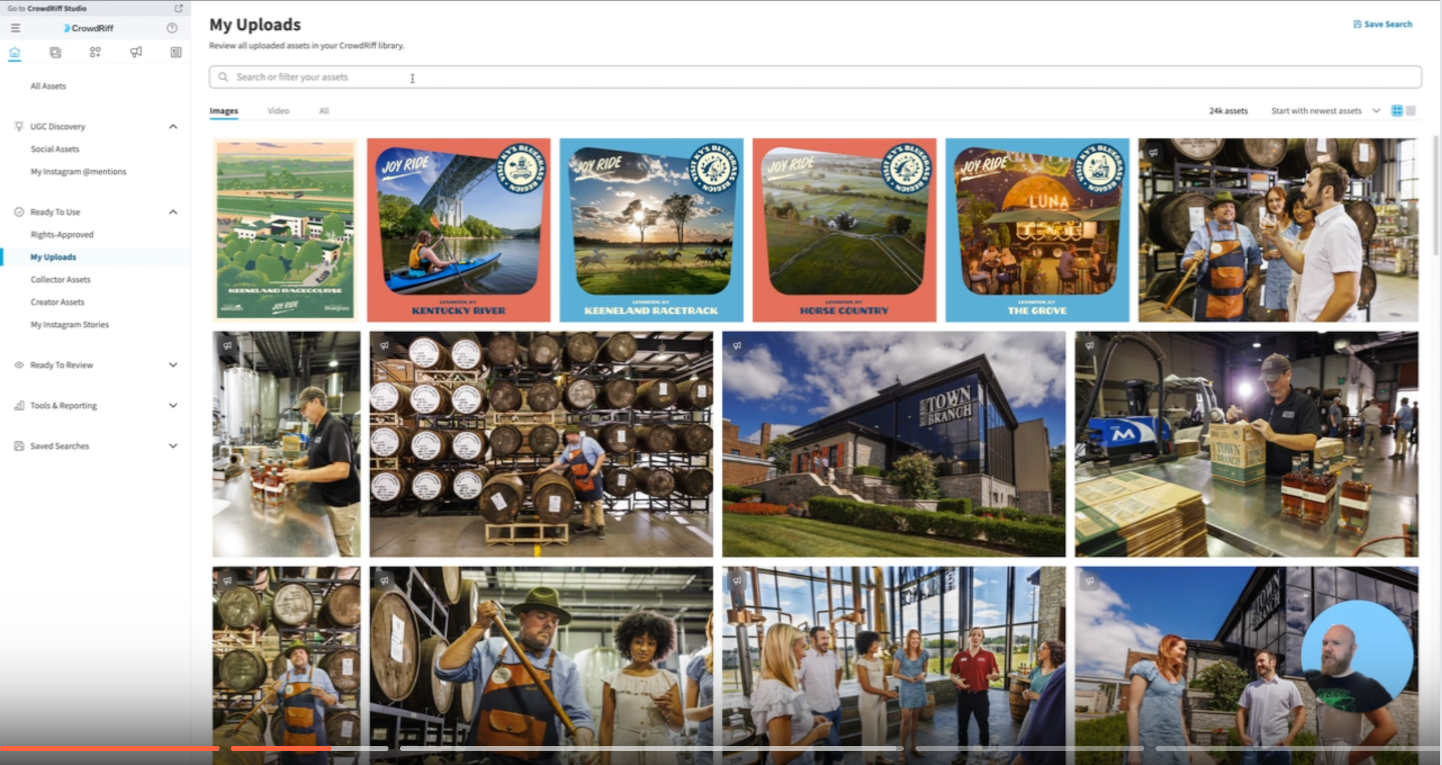The height and width of the screenshot is (765, 1442).
Task: Open My Instagram @mentions
Action: [x=78, y=172]
